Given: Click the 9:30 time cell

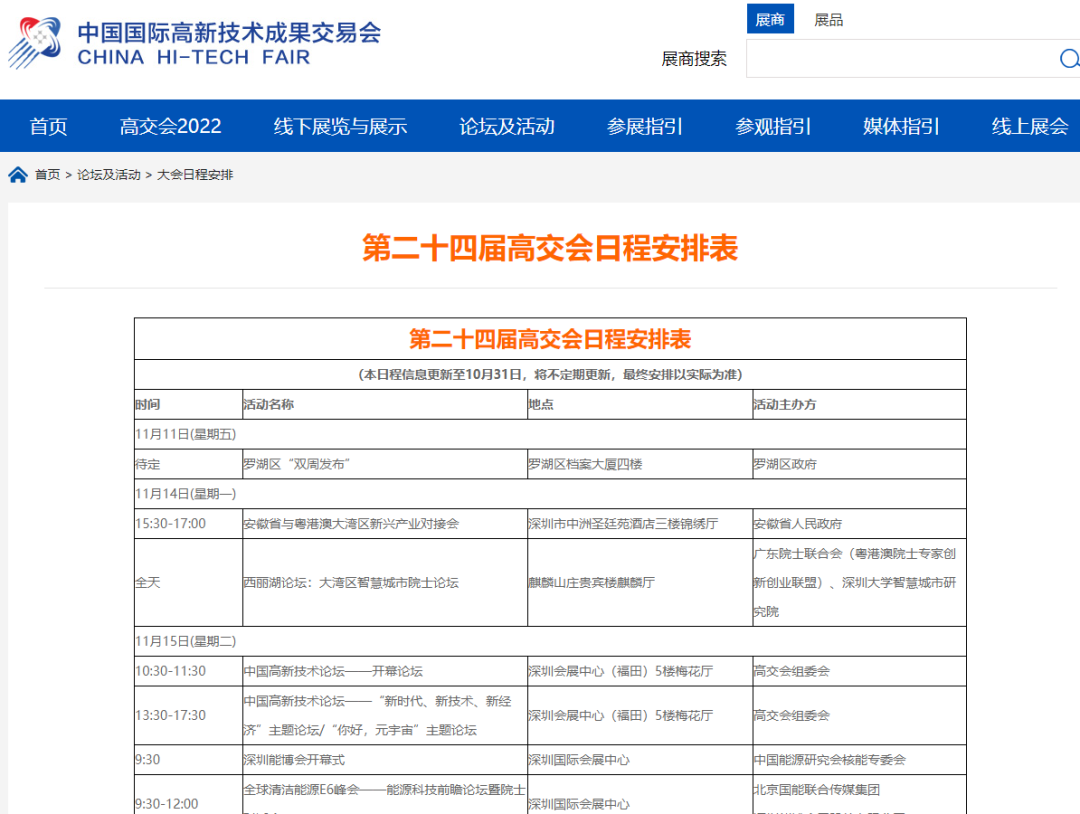Looking at the screenshot, I should [x=188, y=760].
